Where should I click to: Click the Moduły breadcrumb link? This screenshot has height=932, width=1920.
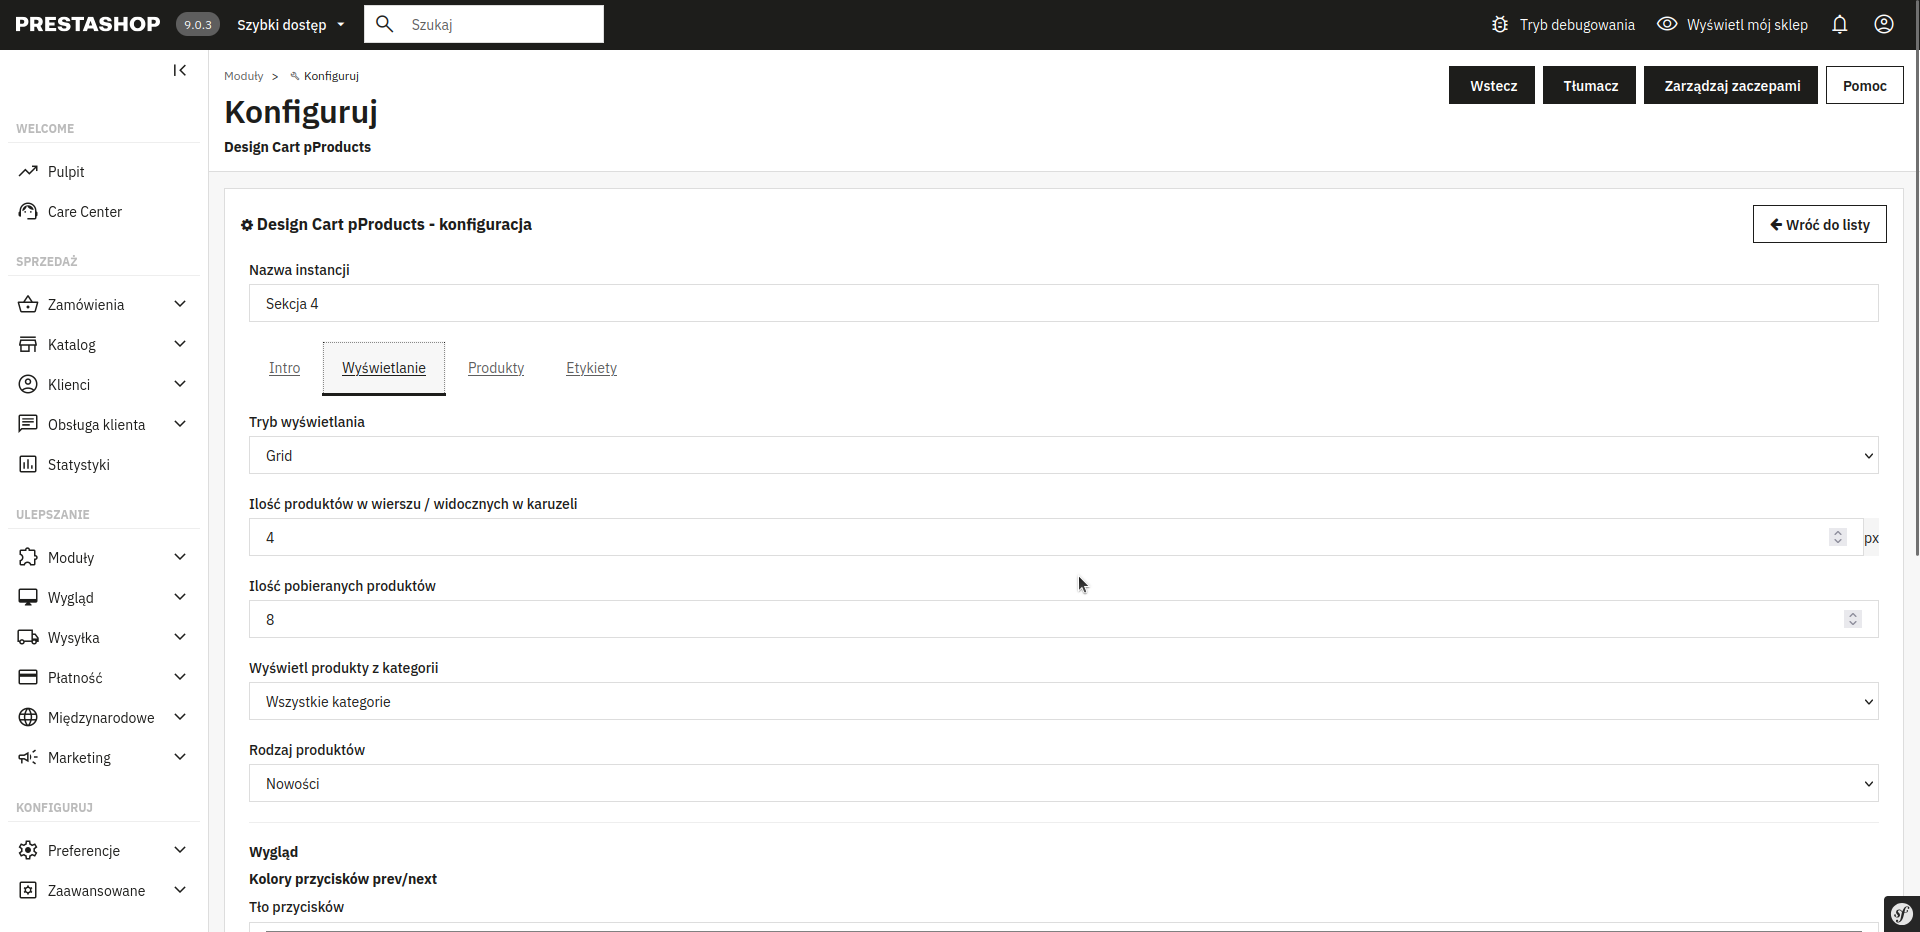pyautogui.click(x=243, y=76)
